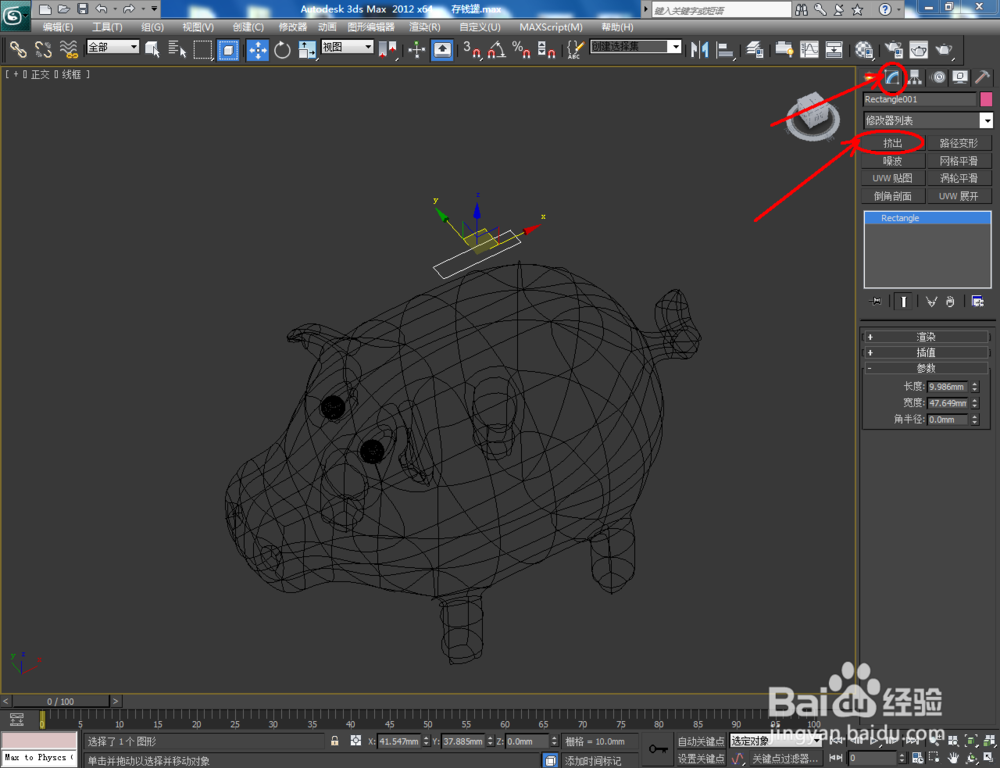Screen dimensions: 1000x768
Task: Open reference coordinate dropdown 视图
Action: (347, 47)
